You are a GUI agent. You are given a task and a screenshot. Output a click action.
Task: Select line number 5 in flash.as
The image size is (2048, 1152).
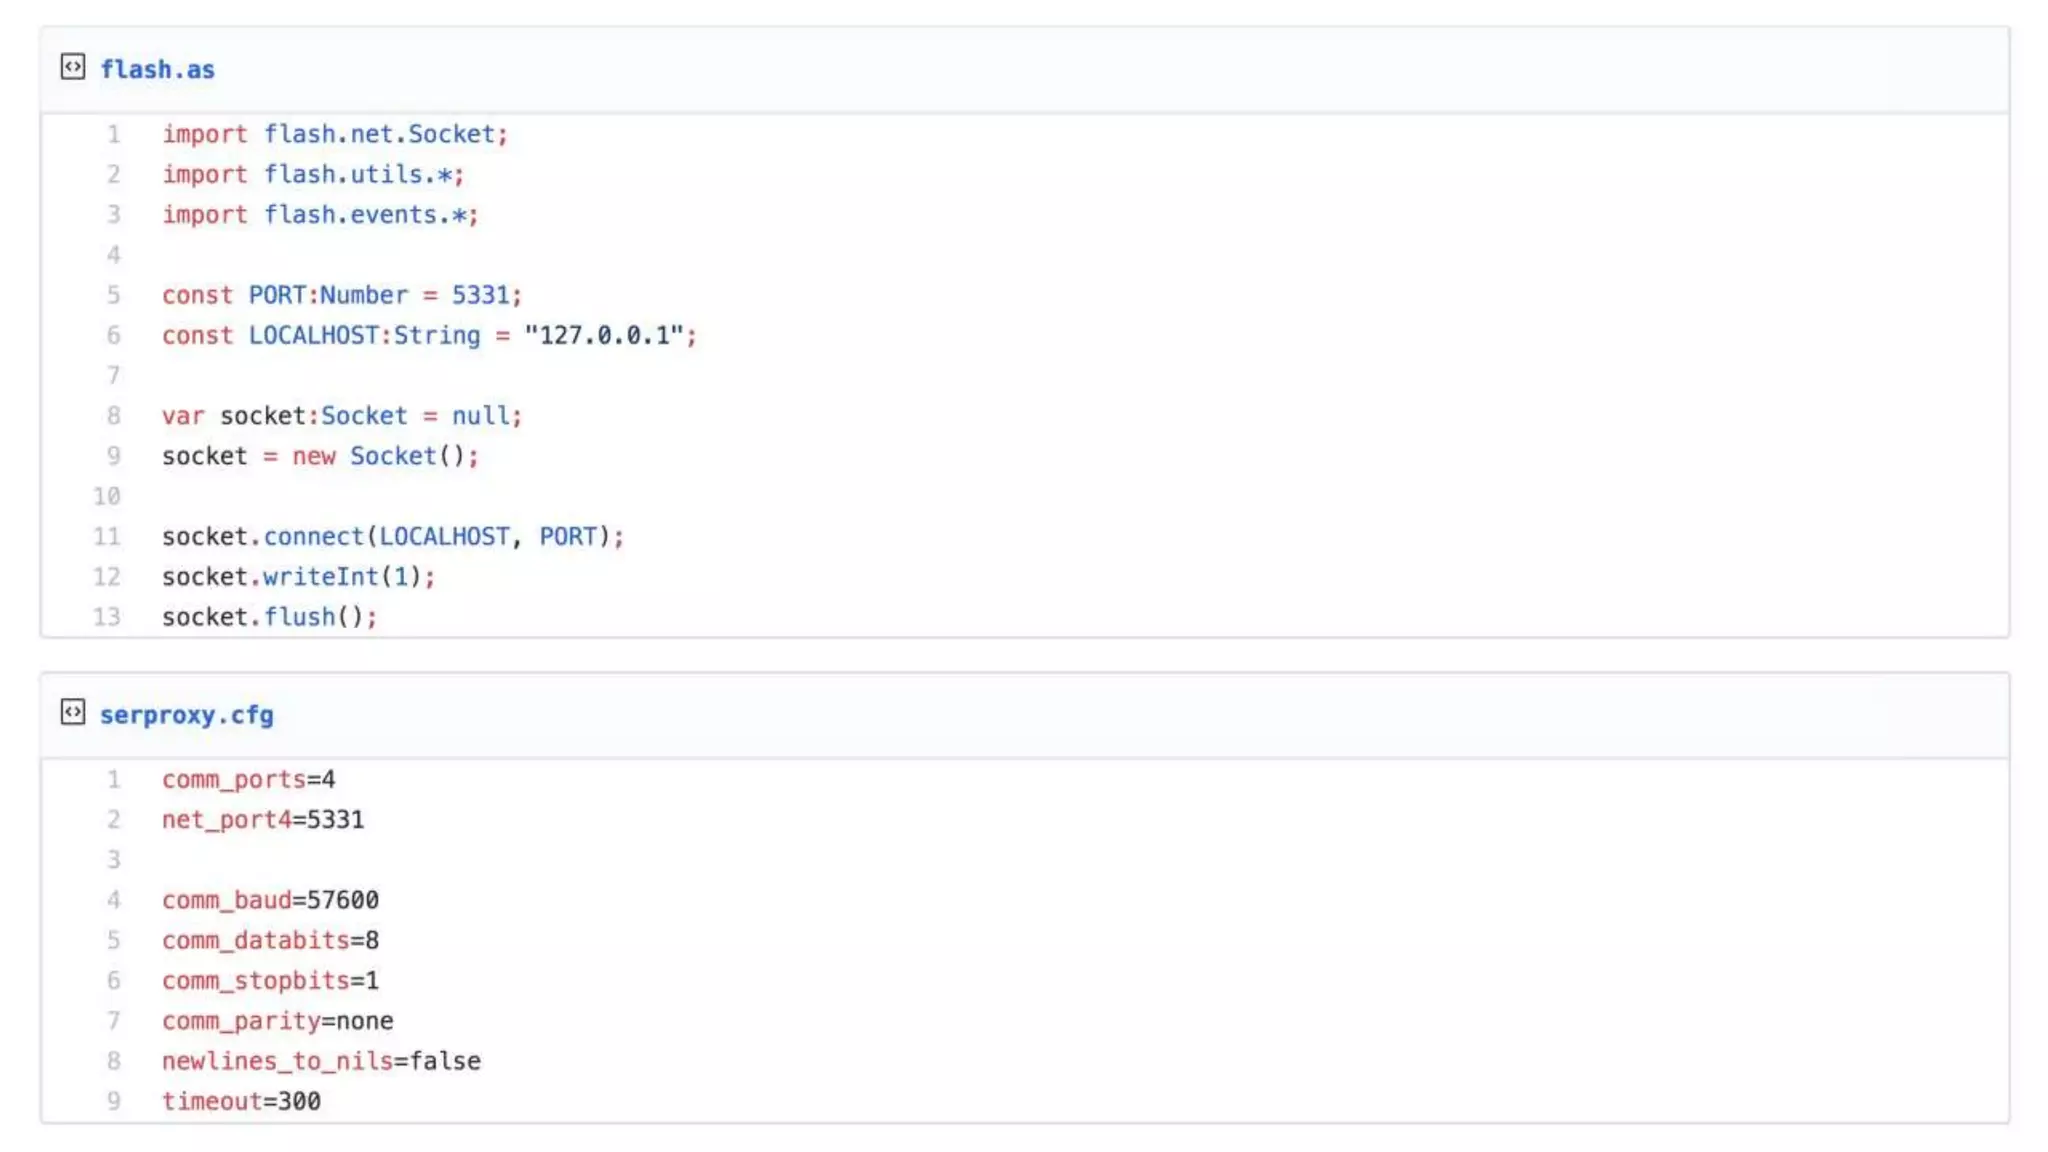pos(113,295)
